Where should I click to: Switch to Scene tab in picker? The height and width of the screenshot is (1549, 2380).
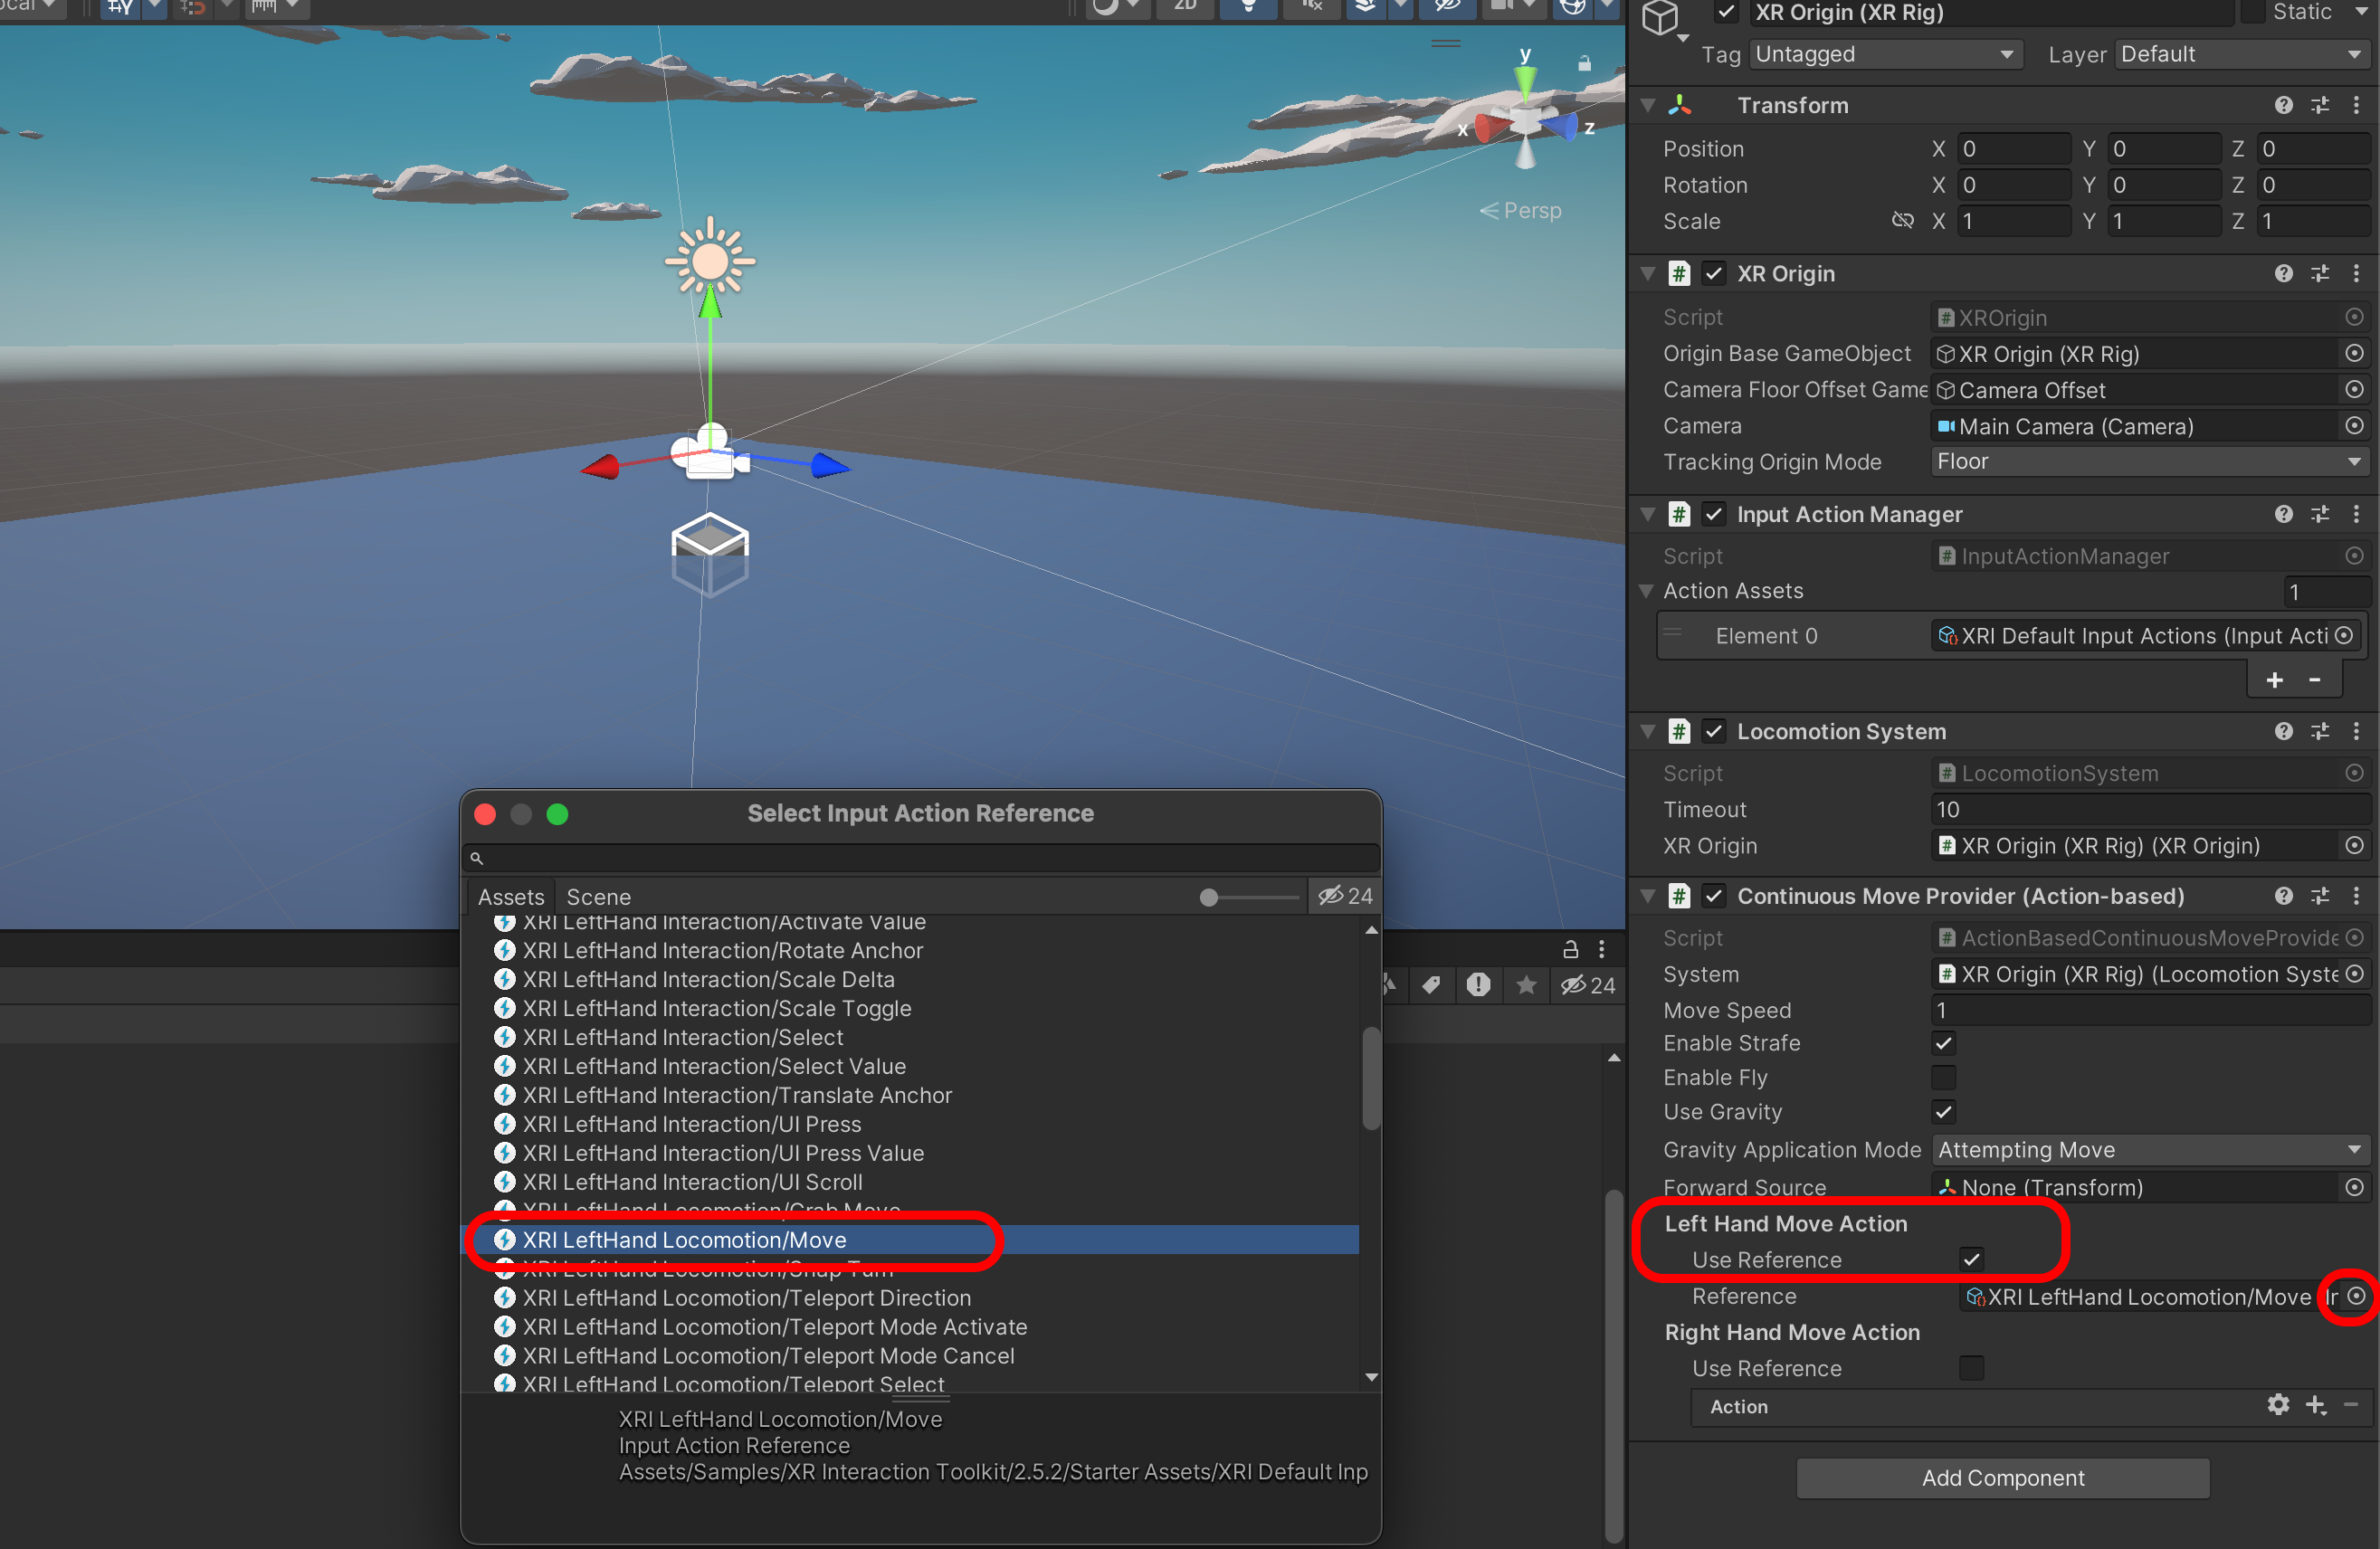pyautogui.click(x=598, y=897)
